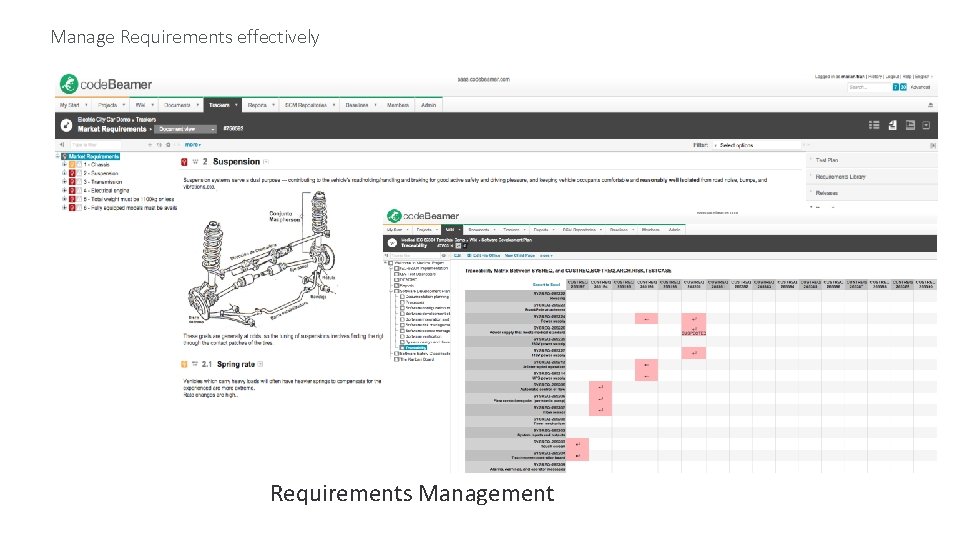Screen dimensions: 960x540
Task: Expand the 2 - Suspension tree node
Action: point(64,173)
